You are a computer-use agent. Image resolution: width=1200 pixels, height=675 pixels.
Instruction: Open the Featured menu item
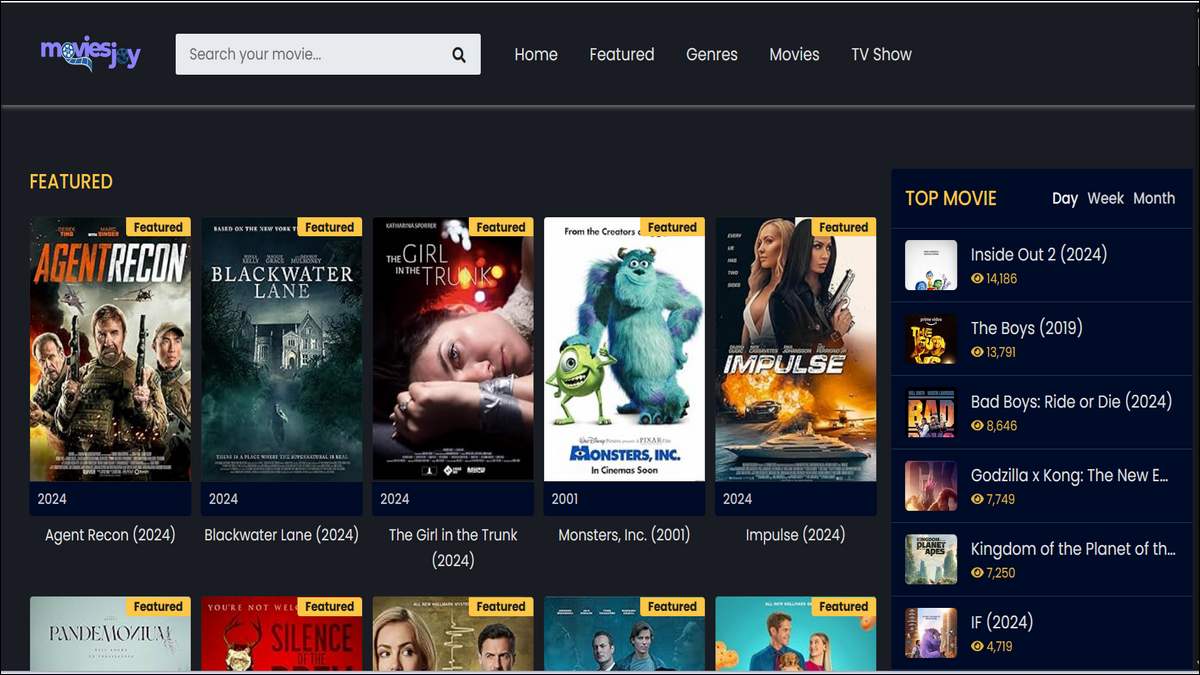(622, 54)
